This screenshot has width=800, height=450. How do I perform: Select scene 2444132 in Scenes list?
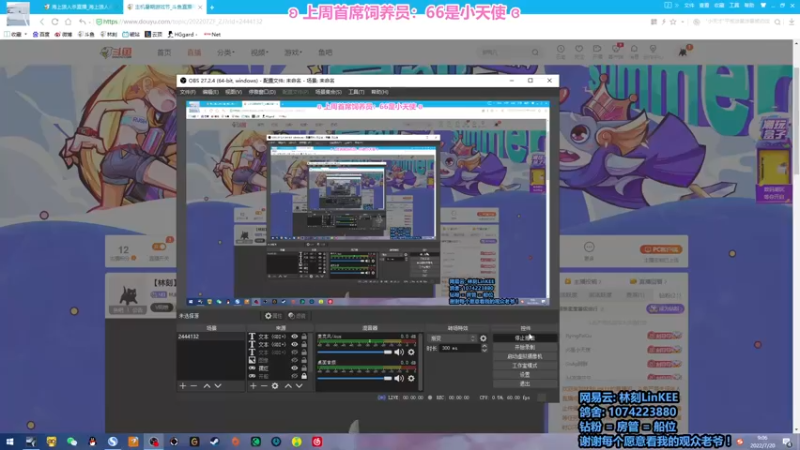click(x=211, y=337)
